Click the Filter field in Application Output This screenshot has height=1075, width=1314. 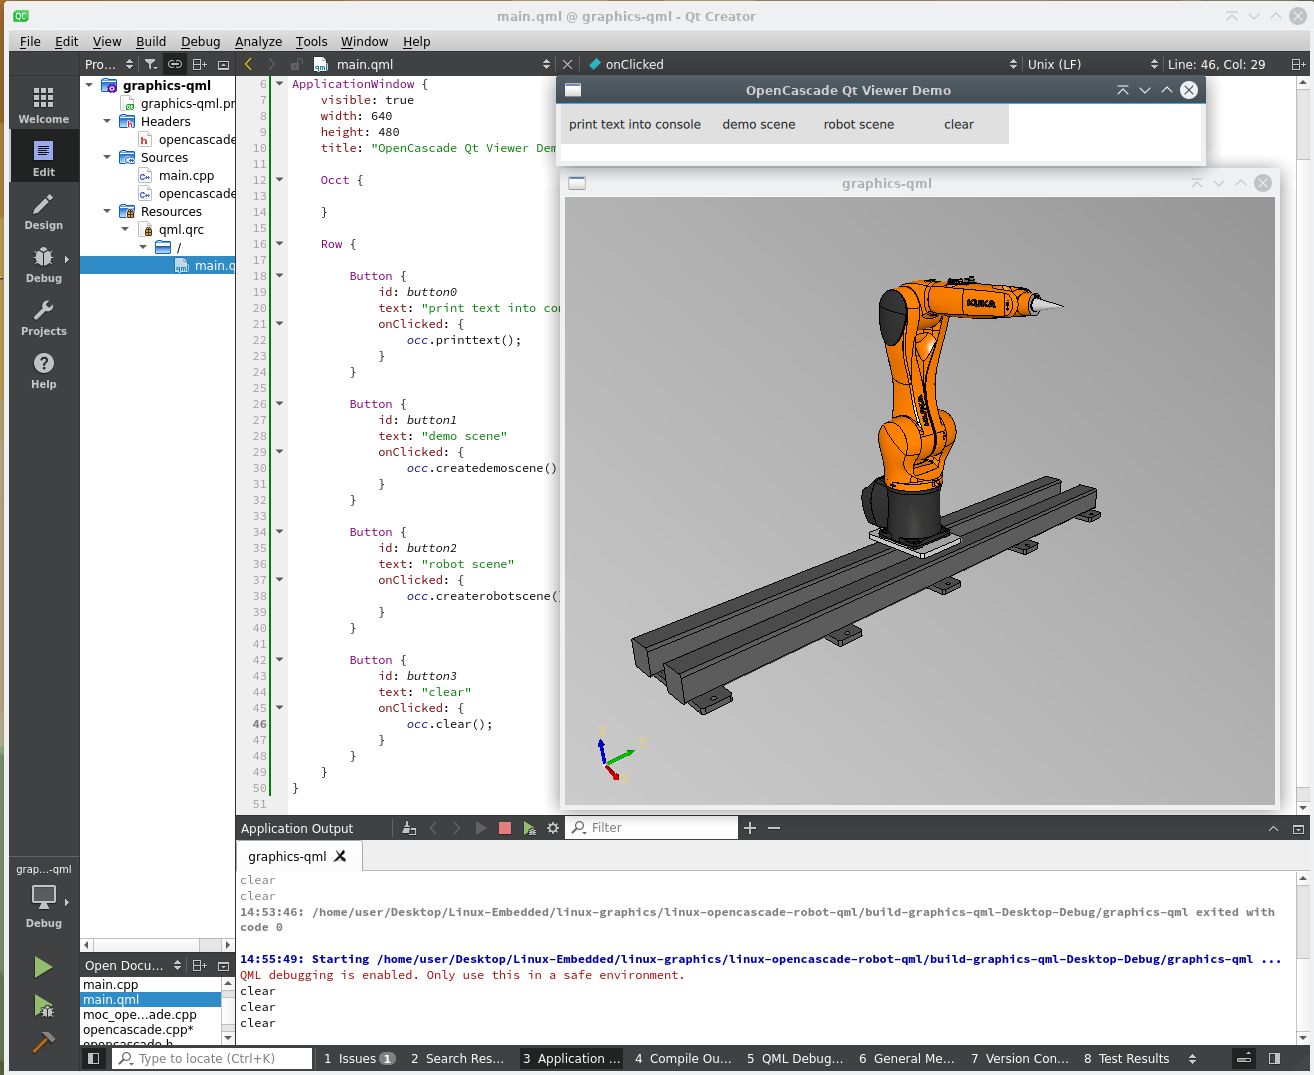[x=652, y=828]
